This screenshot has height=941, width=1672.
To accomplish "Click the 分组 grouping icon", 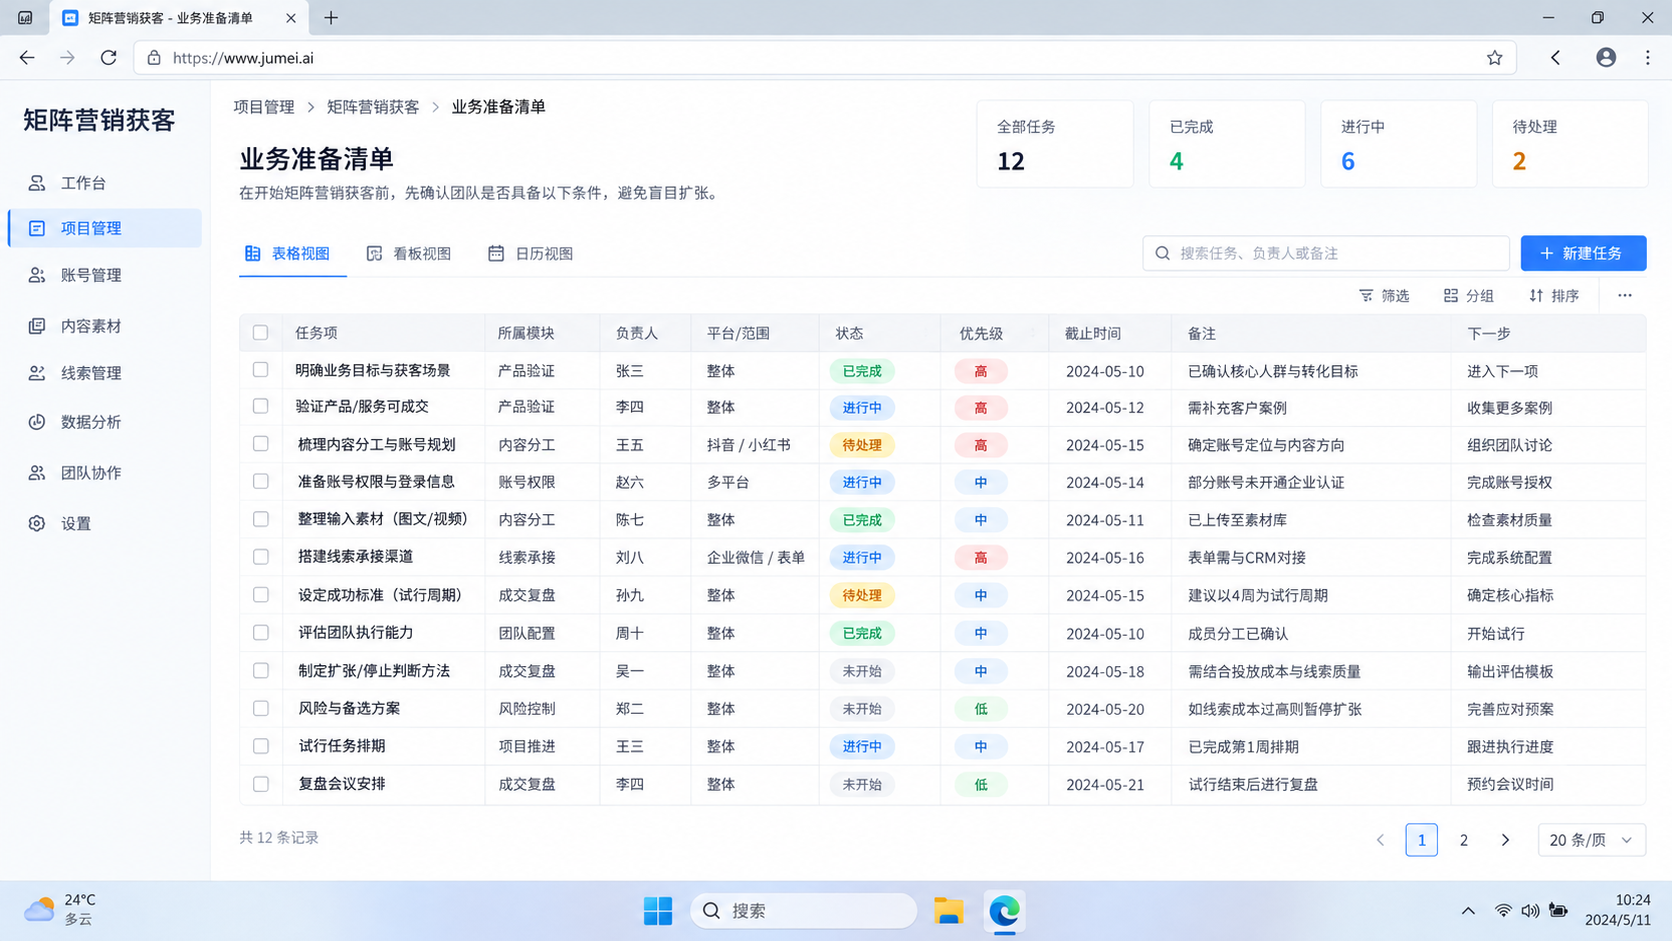I will click(x=1451, y=295).
